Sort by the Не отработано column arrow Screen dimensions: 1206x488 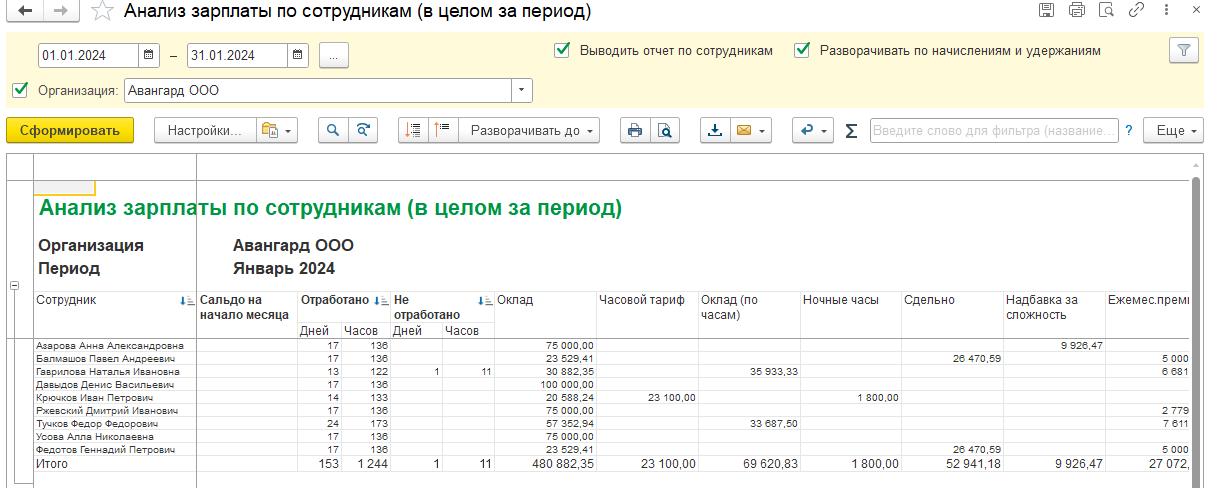tap(484, 300)
